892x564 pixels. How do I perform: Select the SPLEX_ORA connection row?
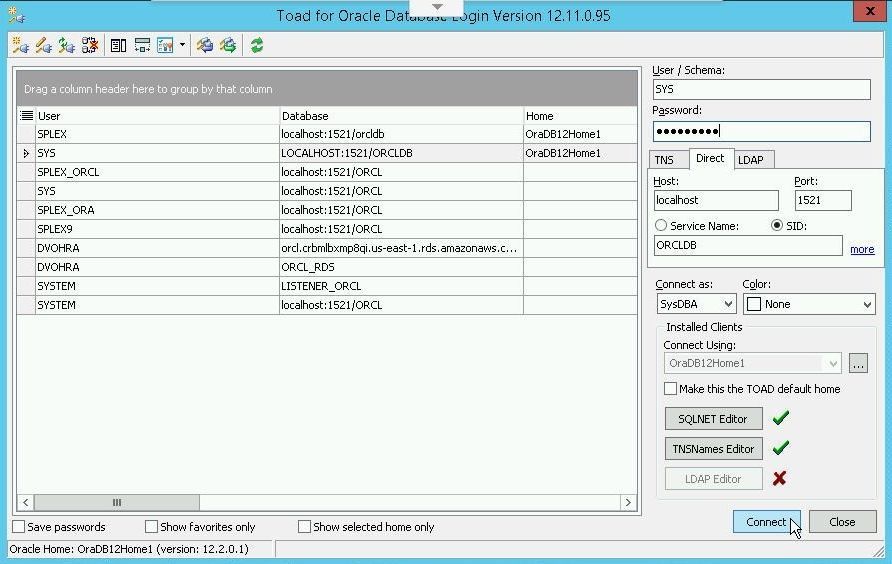point(327,210)
